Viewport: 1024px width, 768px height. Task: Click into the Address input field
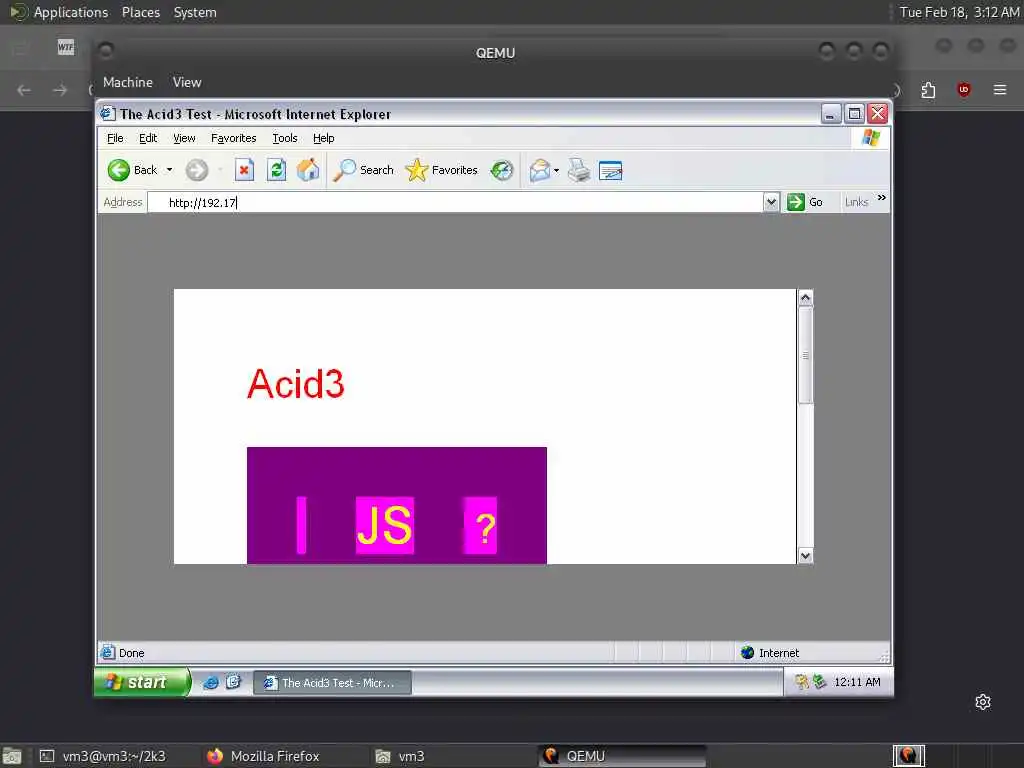pyautogui.click(x=455, y=202)
